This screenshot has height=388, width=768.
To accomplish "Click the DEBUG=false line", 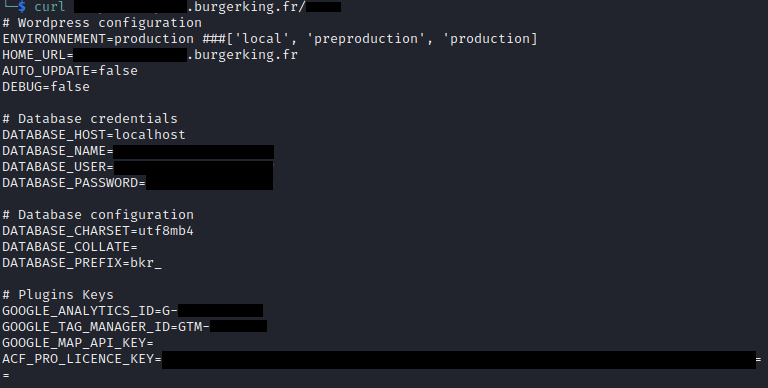I will pos(46,87).
